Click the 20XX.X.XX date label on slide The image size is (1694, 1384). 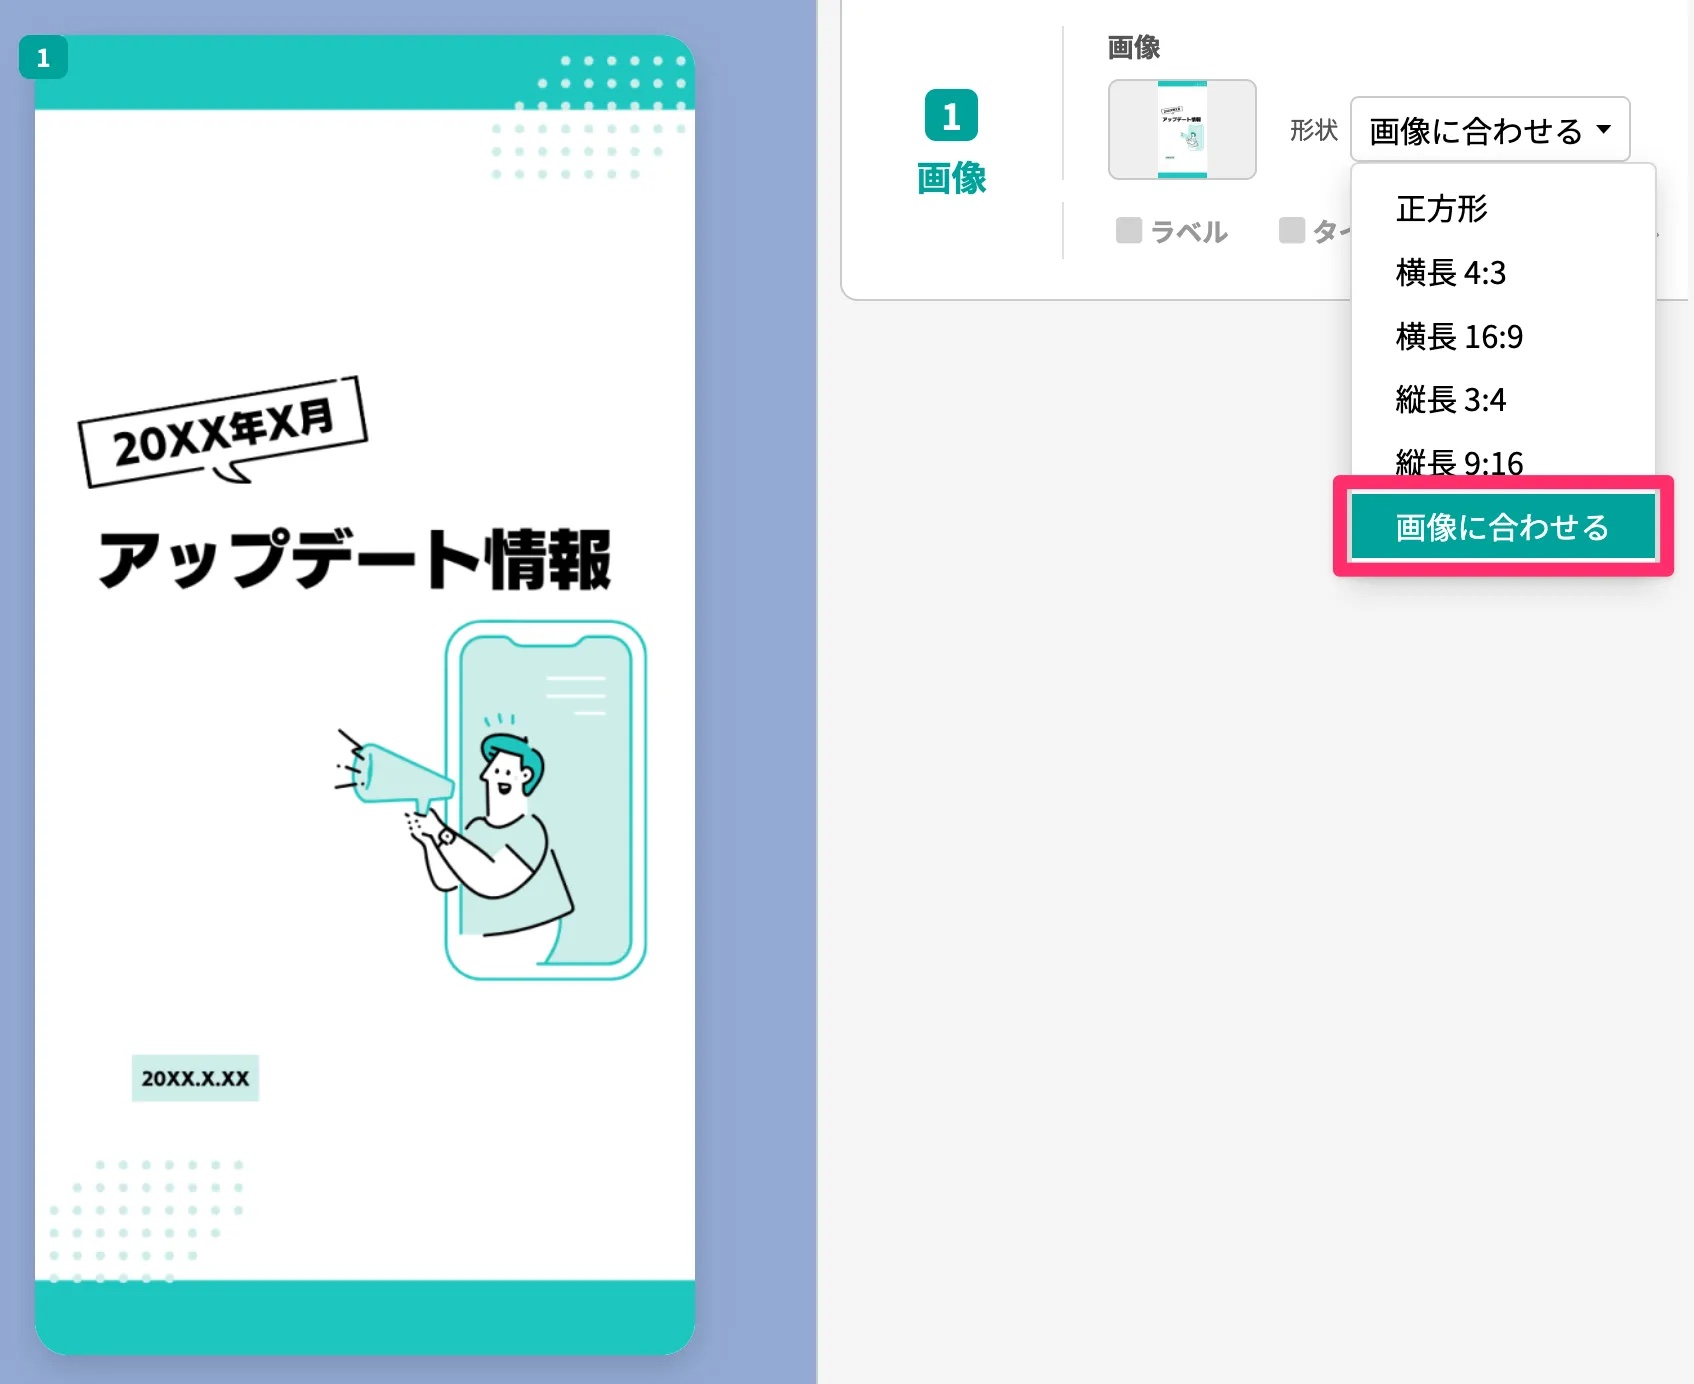pyautogui.click(x=195, y=1077)
